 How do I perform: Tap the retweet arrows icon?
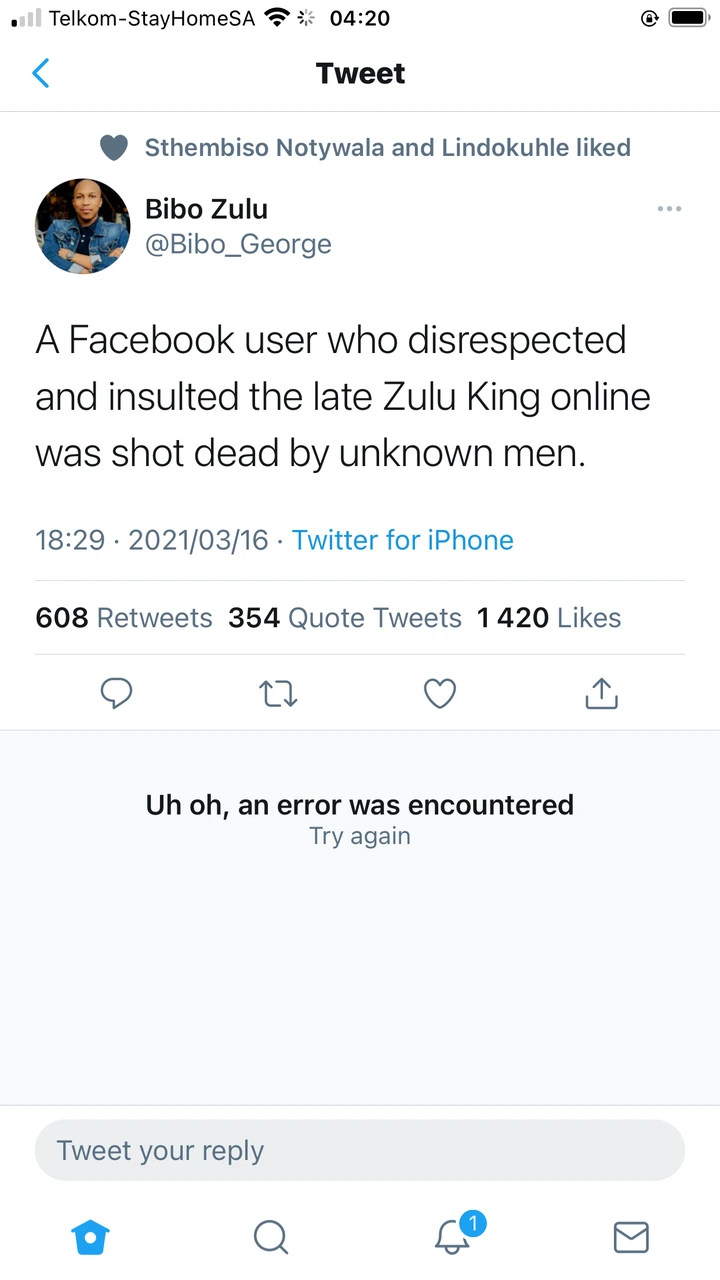tap(278, 693)
